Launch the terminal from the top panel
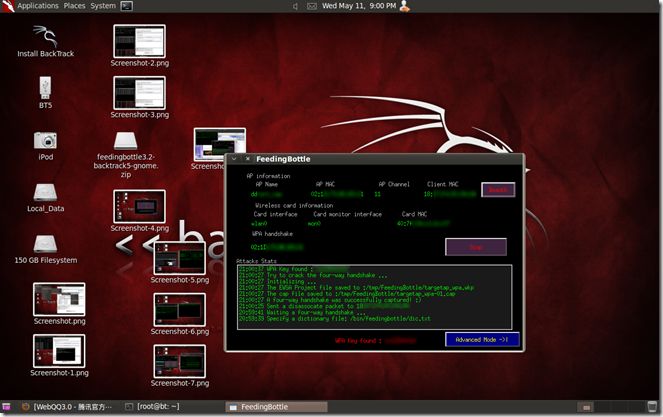The height and width of the screenshot is (417, 663). tap(126, 6)
